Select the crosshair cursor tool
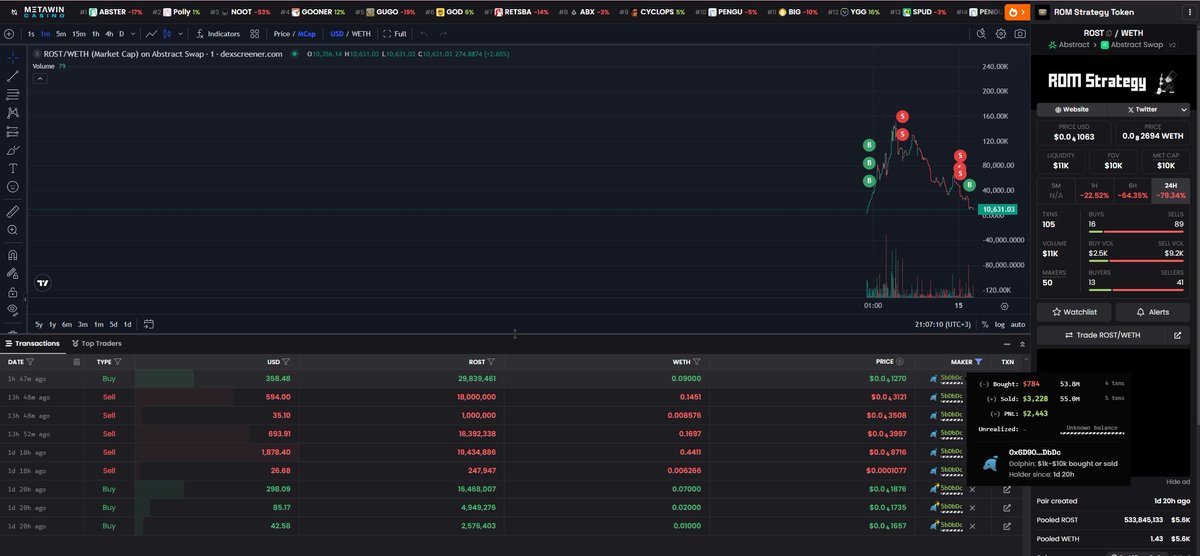The width and height of the screenshot is (1200, 556). click(12, 57)
